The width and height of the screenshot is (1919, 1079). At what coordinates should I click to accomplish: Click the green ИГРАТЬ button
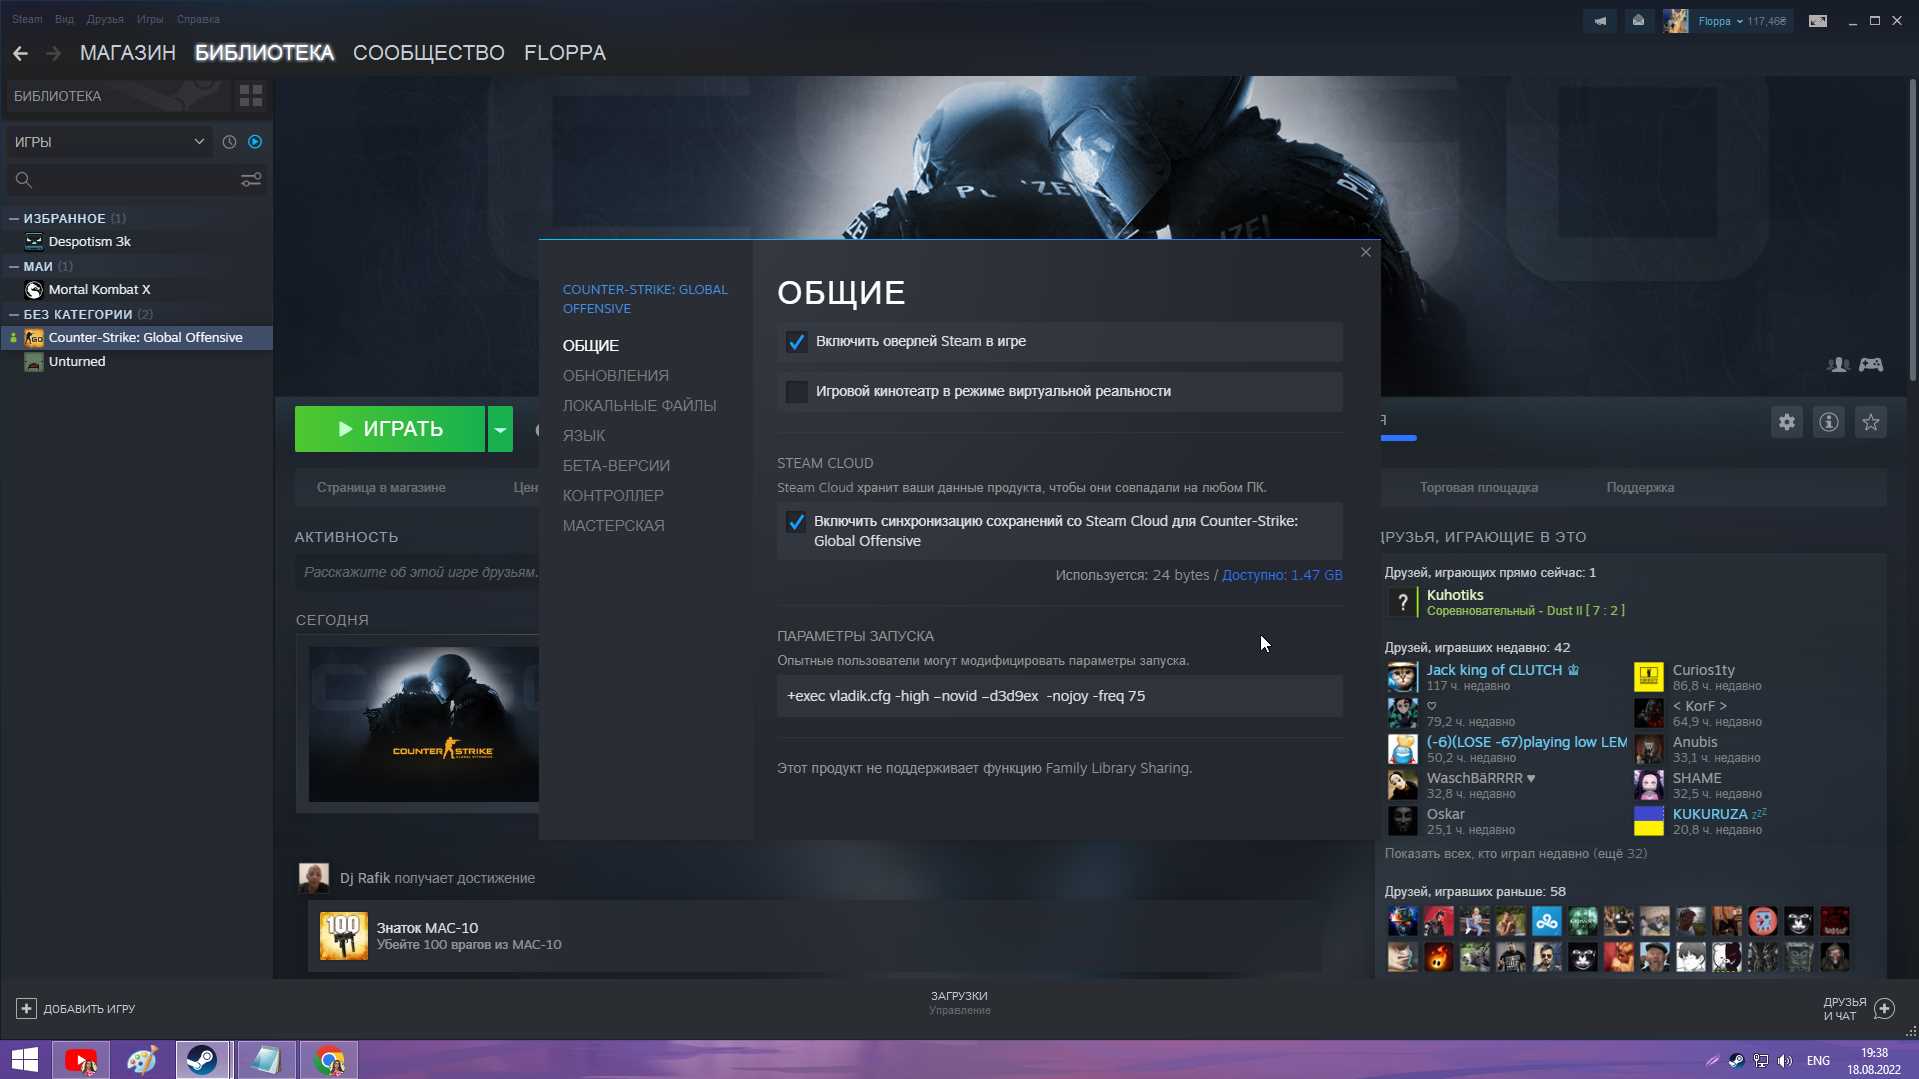point(390,430)
